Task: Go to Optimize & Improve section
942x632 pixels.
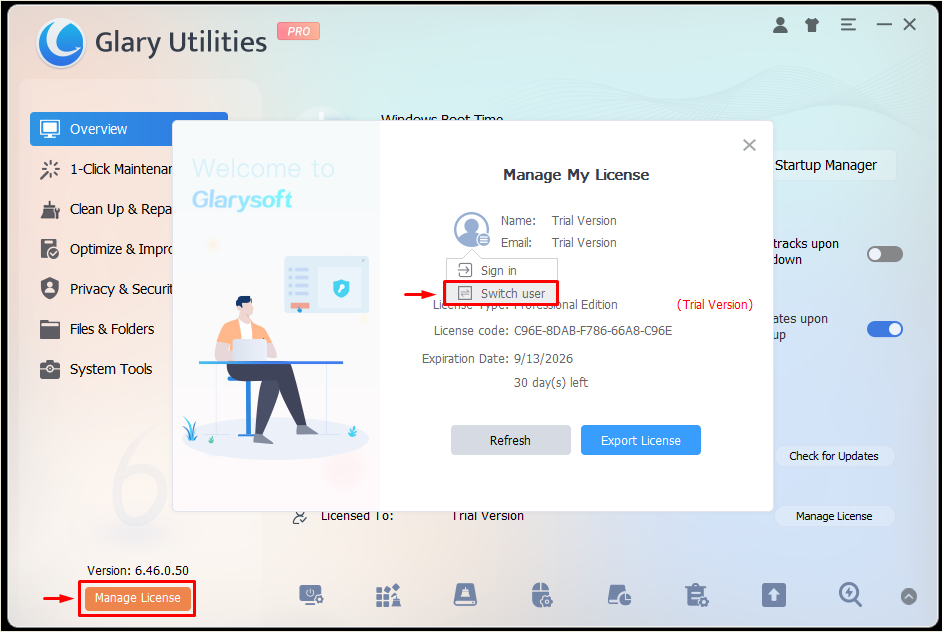Action: (106, 249)
